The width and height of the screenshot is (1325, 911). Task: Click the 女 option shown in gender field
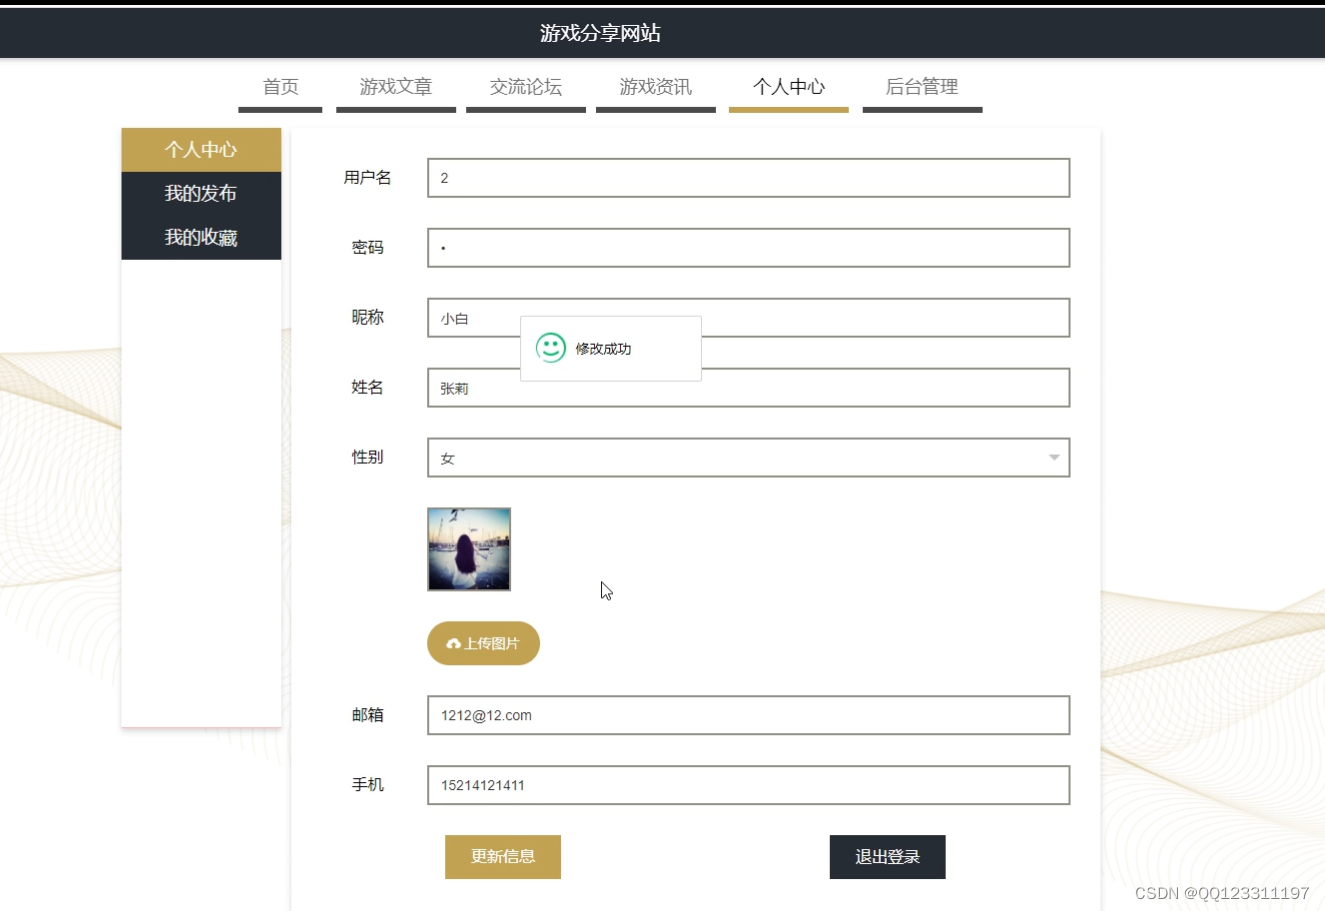(447, 459)
